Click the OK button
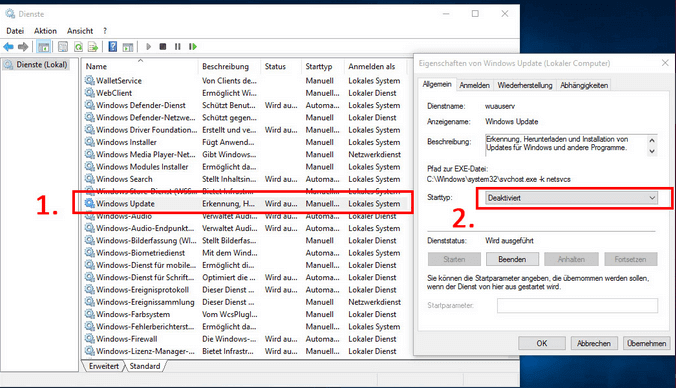676x388 pixels. pos(542,344)
